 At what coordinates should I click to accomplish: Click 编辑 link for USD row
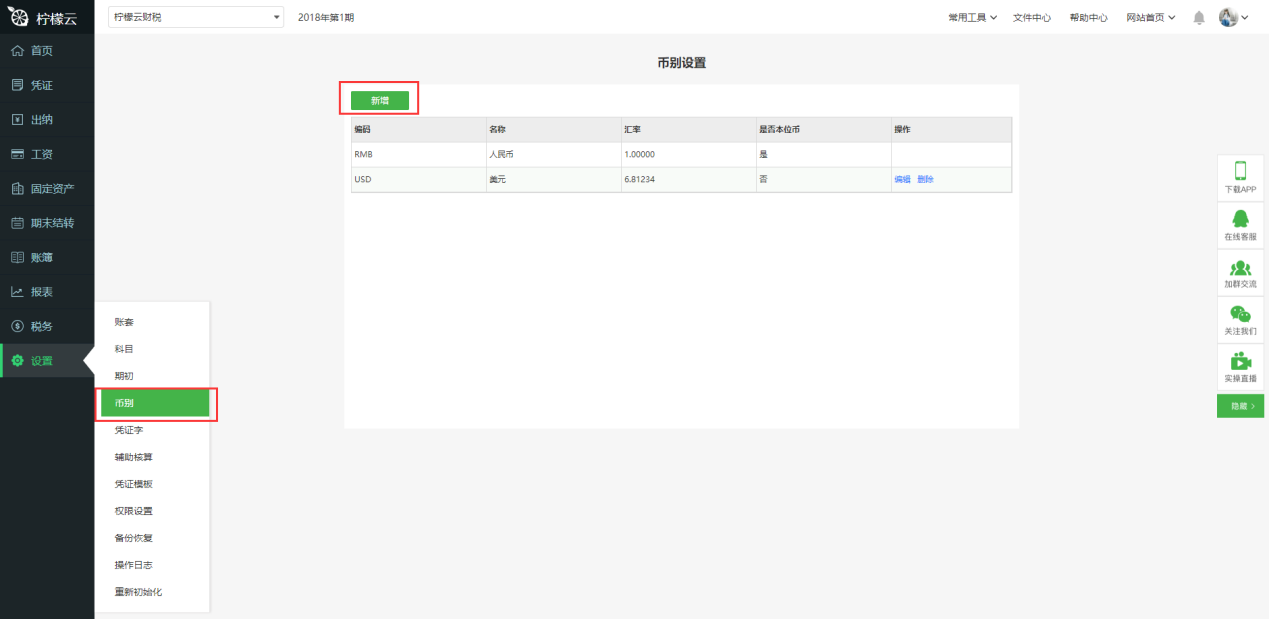point(902,180)
